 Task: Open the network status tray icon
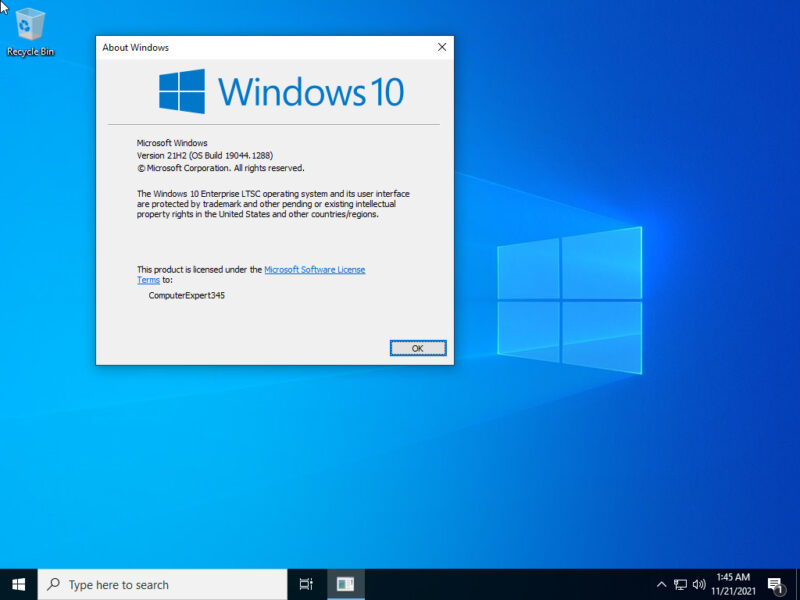click(681, 584)
